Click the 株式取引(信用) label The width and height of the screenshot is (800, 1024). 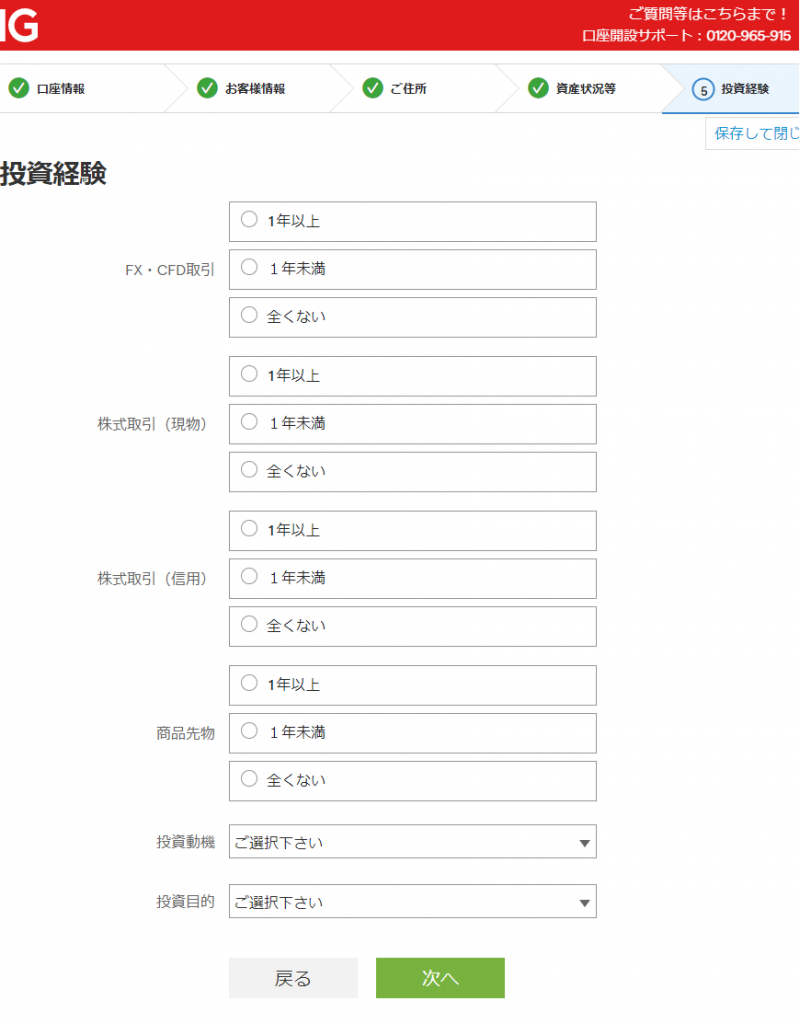pyautogui.click(x=152, y=579)
